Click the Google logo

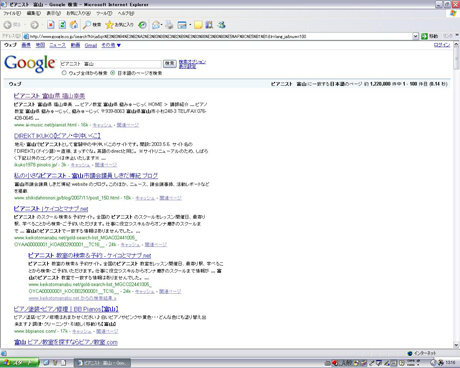click(30, 64)
